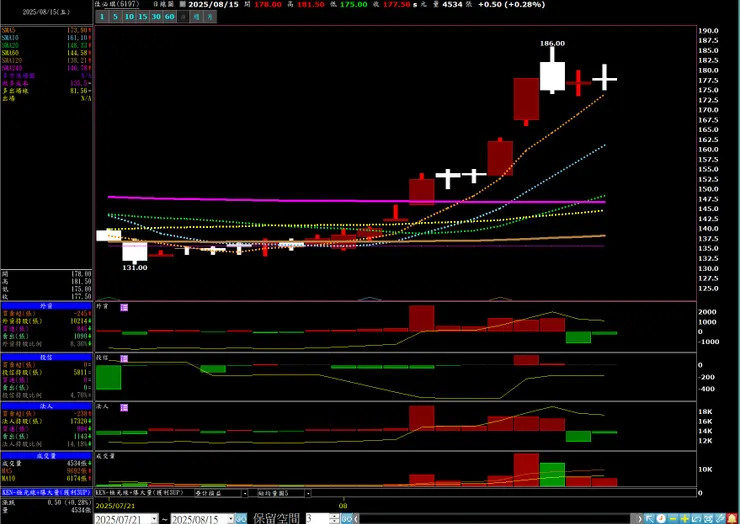Click the green volume bar

(x=552, y=475)
